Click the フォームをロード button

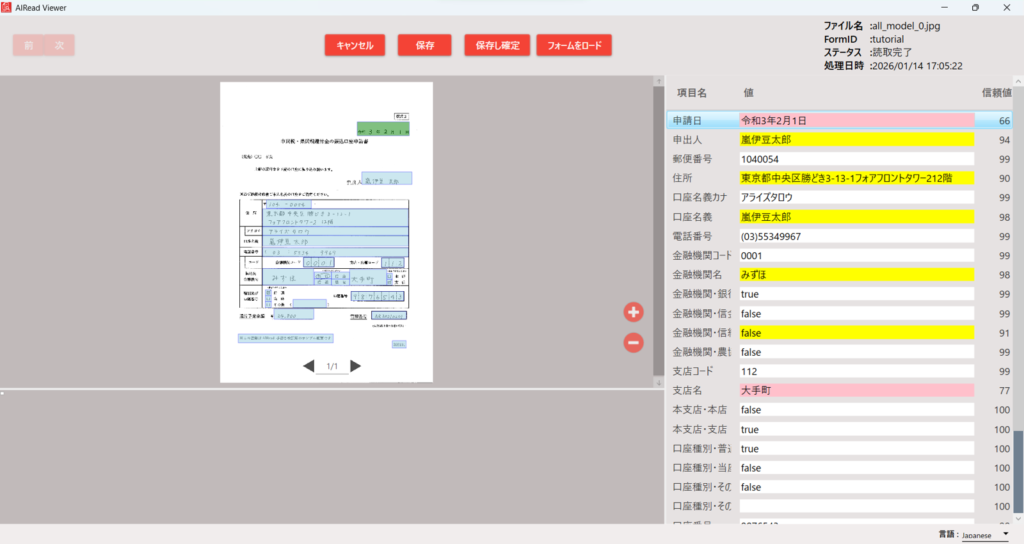[x=574, y=45]
